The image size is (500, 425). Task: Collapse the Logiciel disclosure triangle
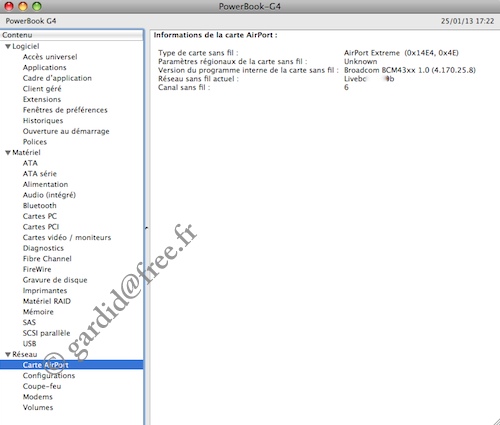[8, 47]
